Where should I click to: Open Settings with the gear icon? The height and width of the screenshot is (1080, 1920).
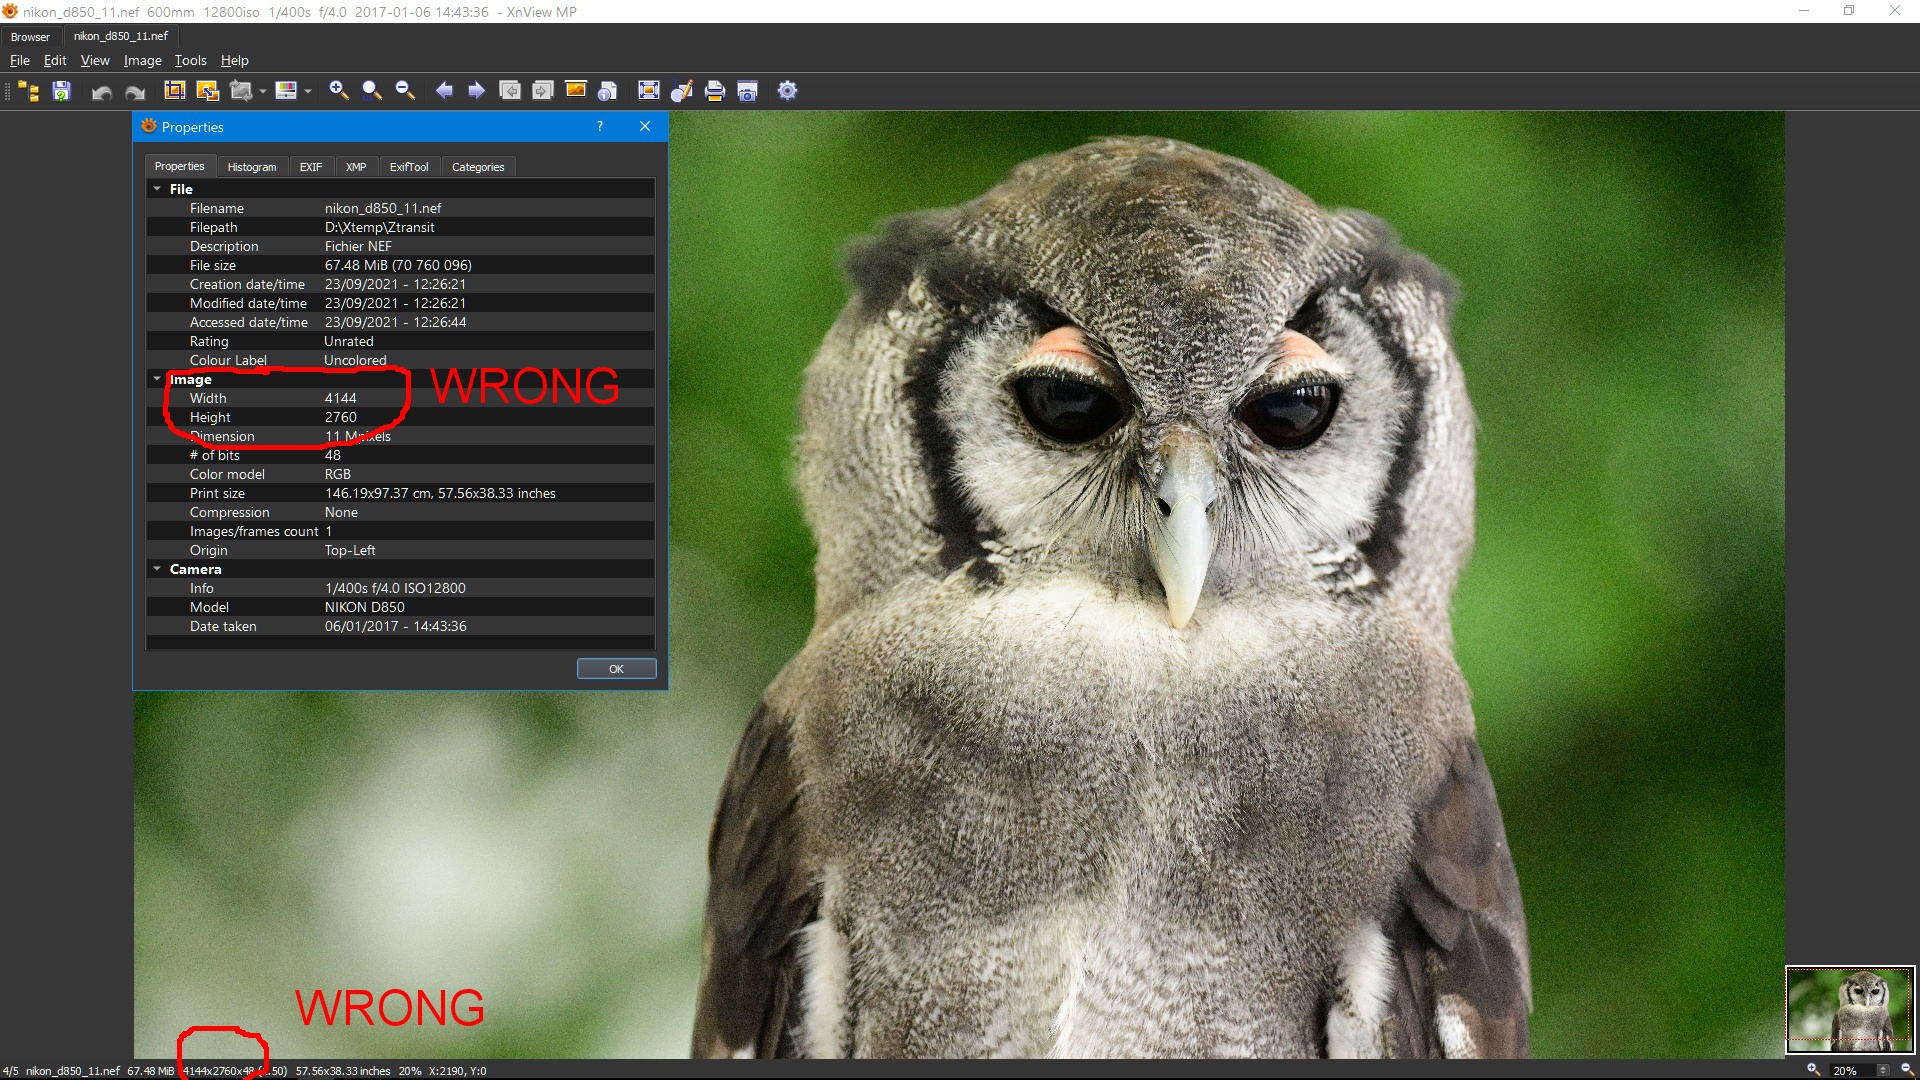(787, 91)
